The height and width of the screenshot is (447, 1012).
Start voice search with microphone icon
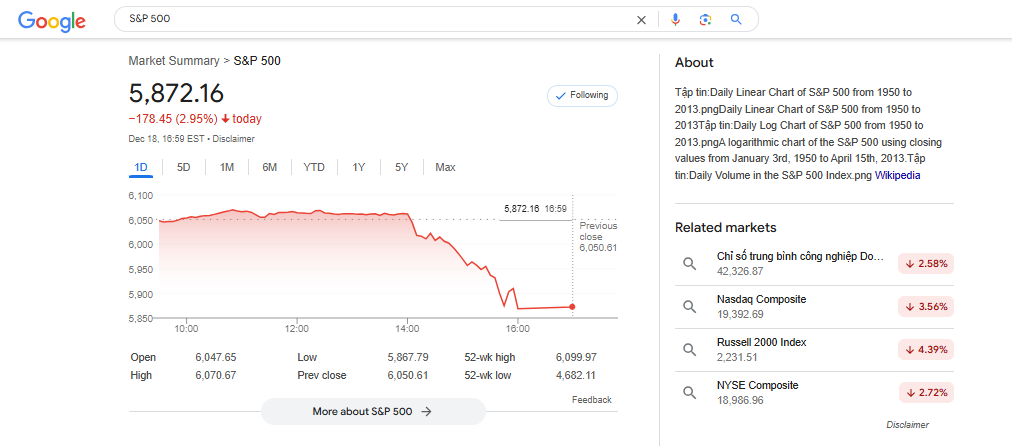click(x=675, y=20)
